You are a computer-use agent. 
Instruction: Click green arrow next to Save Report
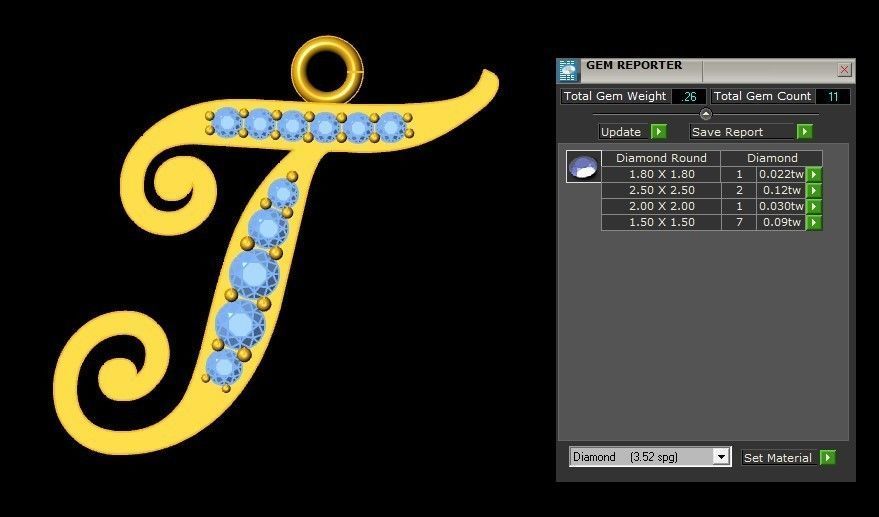point(804,132)
